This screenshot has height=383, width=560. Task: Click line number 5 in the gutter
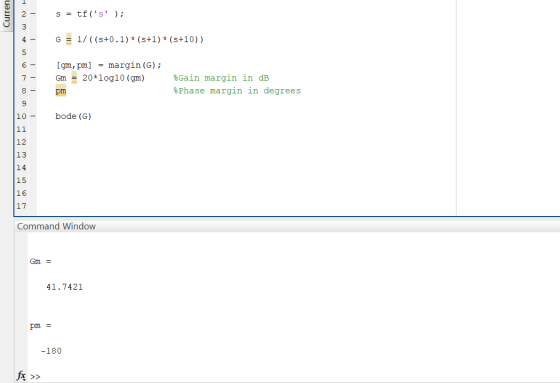point(24,52)
